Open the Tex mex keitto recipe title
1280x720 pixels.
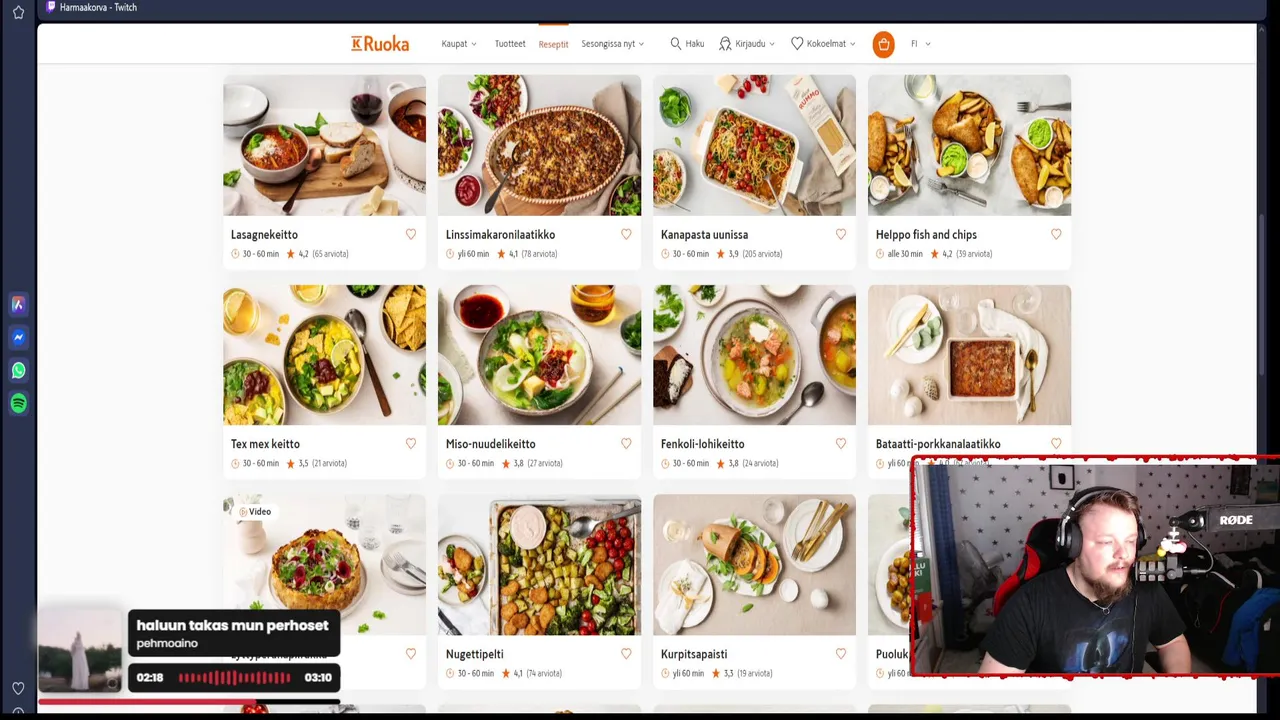(x=265, y=444)
